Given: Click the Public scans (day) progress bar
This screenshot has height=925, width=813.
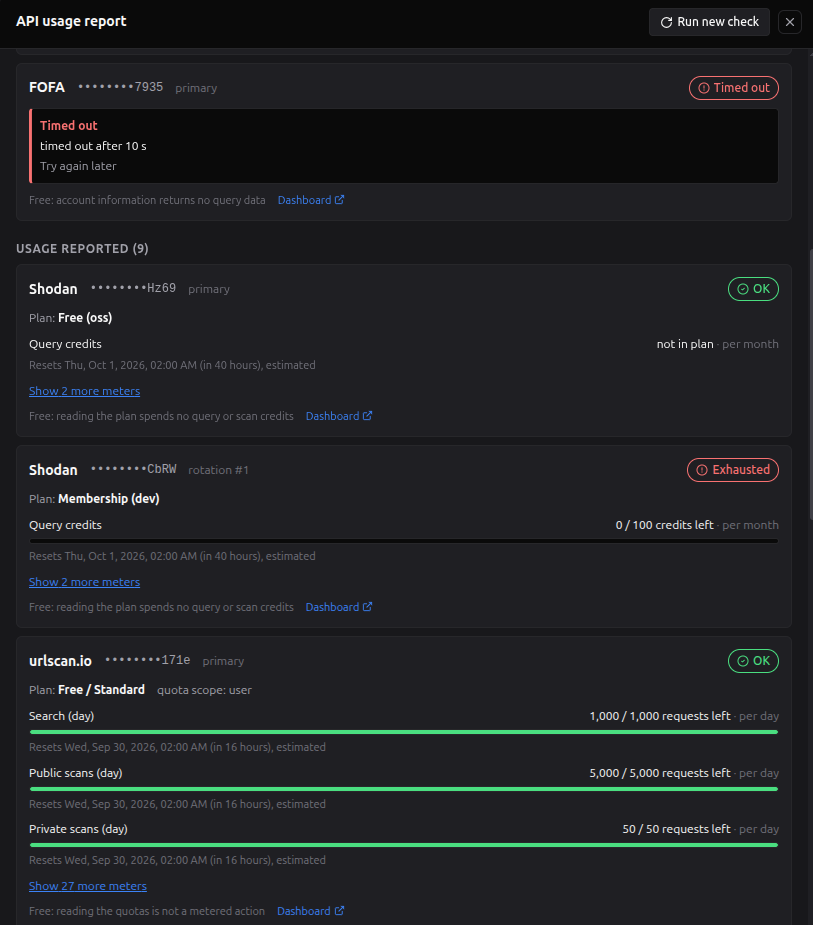Looking at the screenshot, I should pyautogui.click(x=404, y=789).
